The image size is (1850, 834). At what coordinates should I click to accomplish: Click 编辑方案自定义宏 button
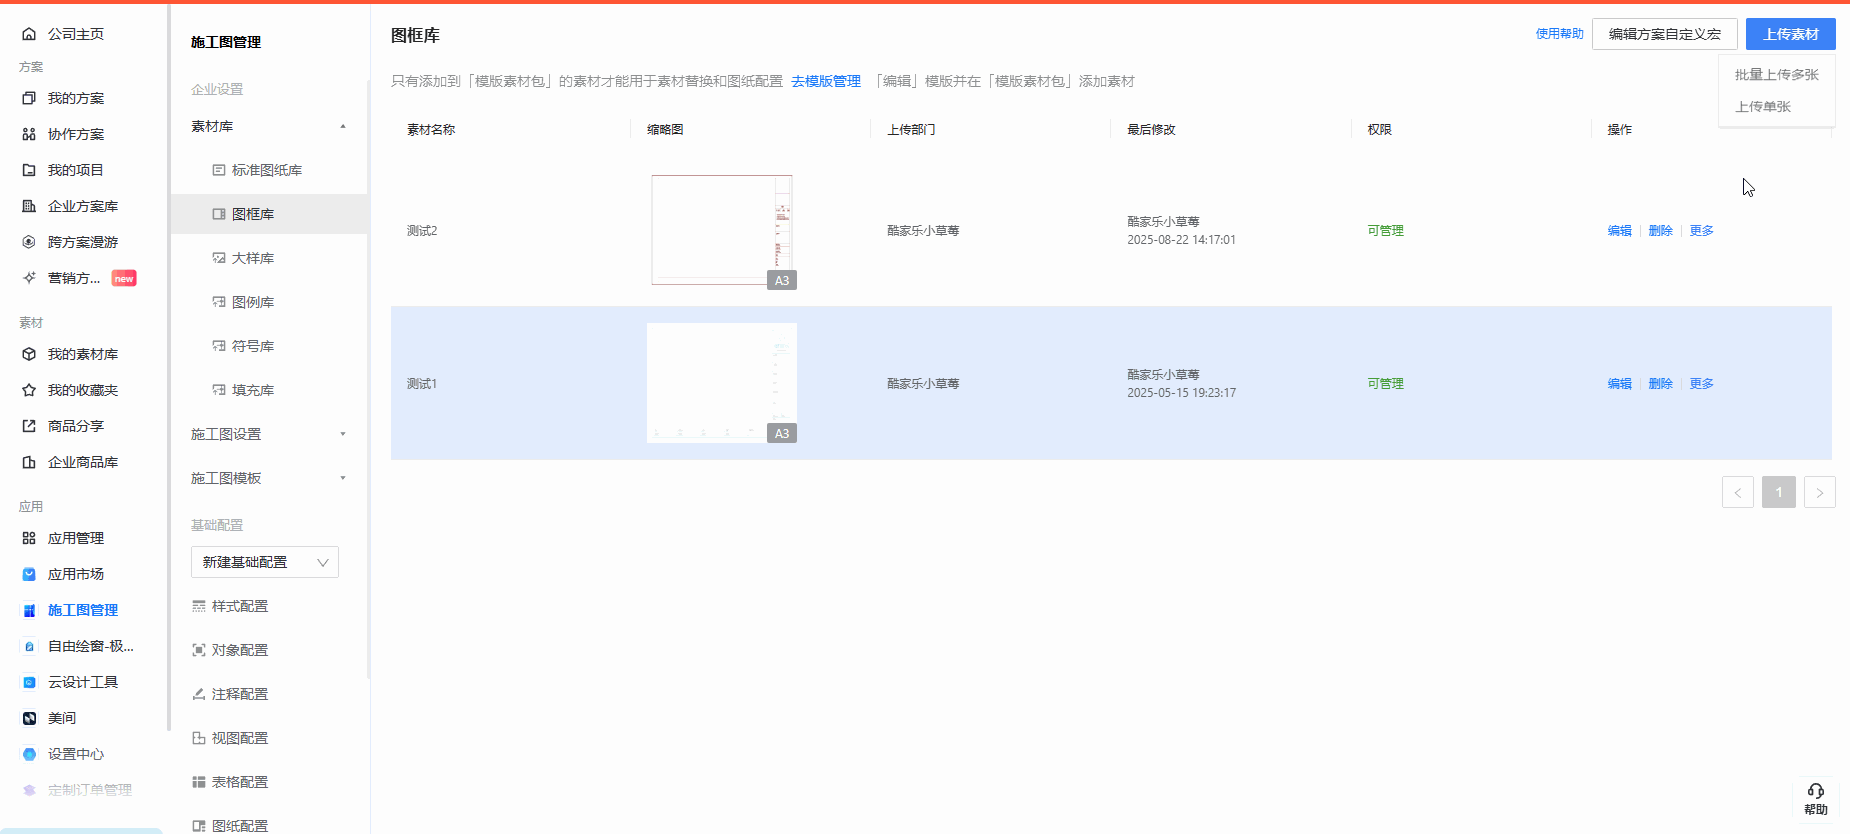click(x=1664, y=34)
